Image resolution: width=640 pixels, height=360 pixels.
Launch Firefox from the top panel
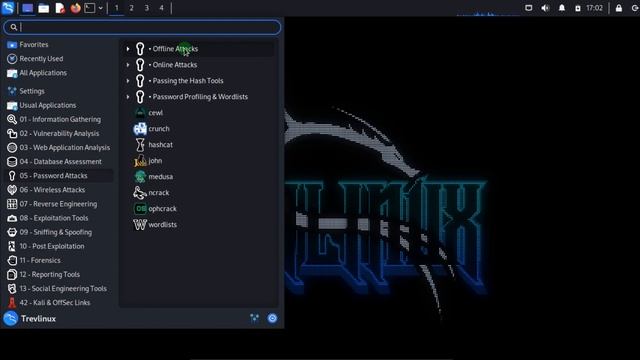coord(76,8)
